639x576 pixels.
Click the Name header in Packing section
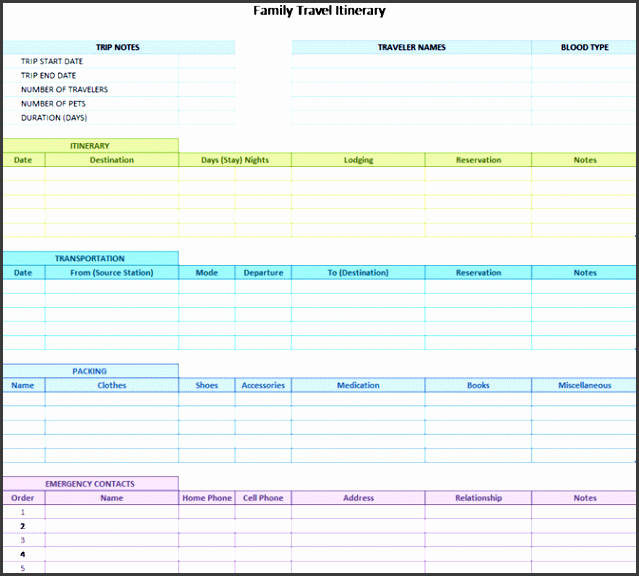(23, 385)
